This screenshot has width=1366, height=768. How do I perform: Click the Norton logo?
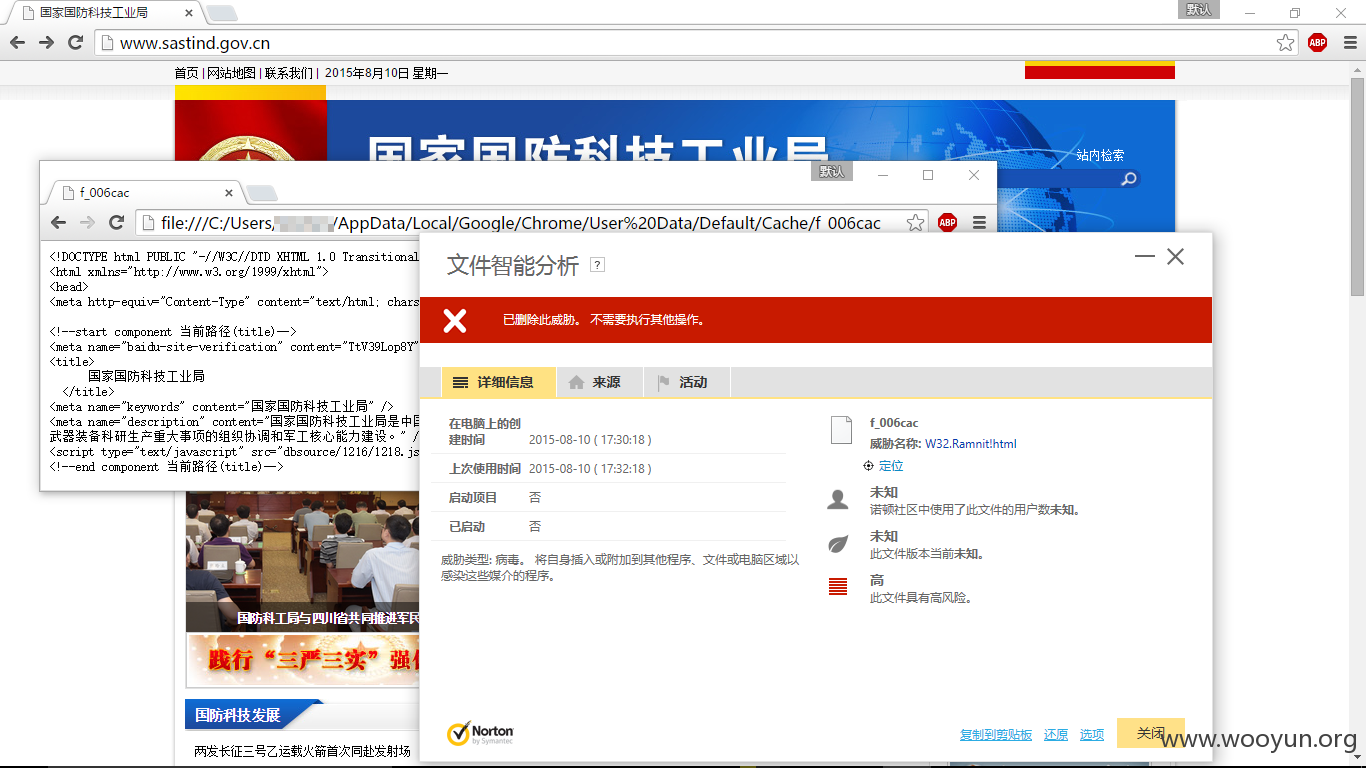click(x=480, y=733)
